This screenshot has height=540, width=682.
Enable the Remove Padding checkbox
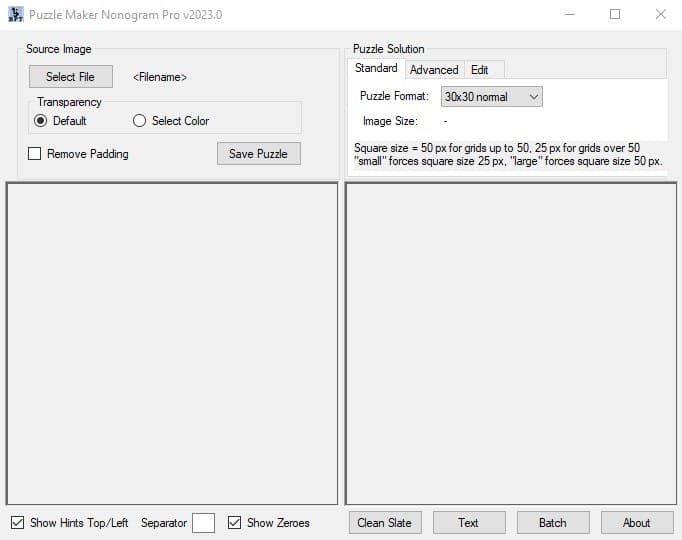35,154
